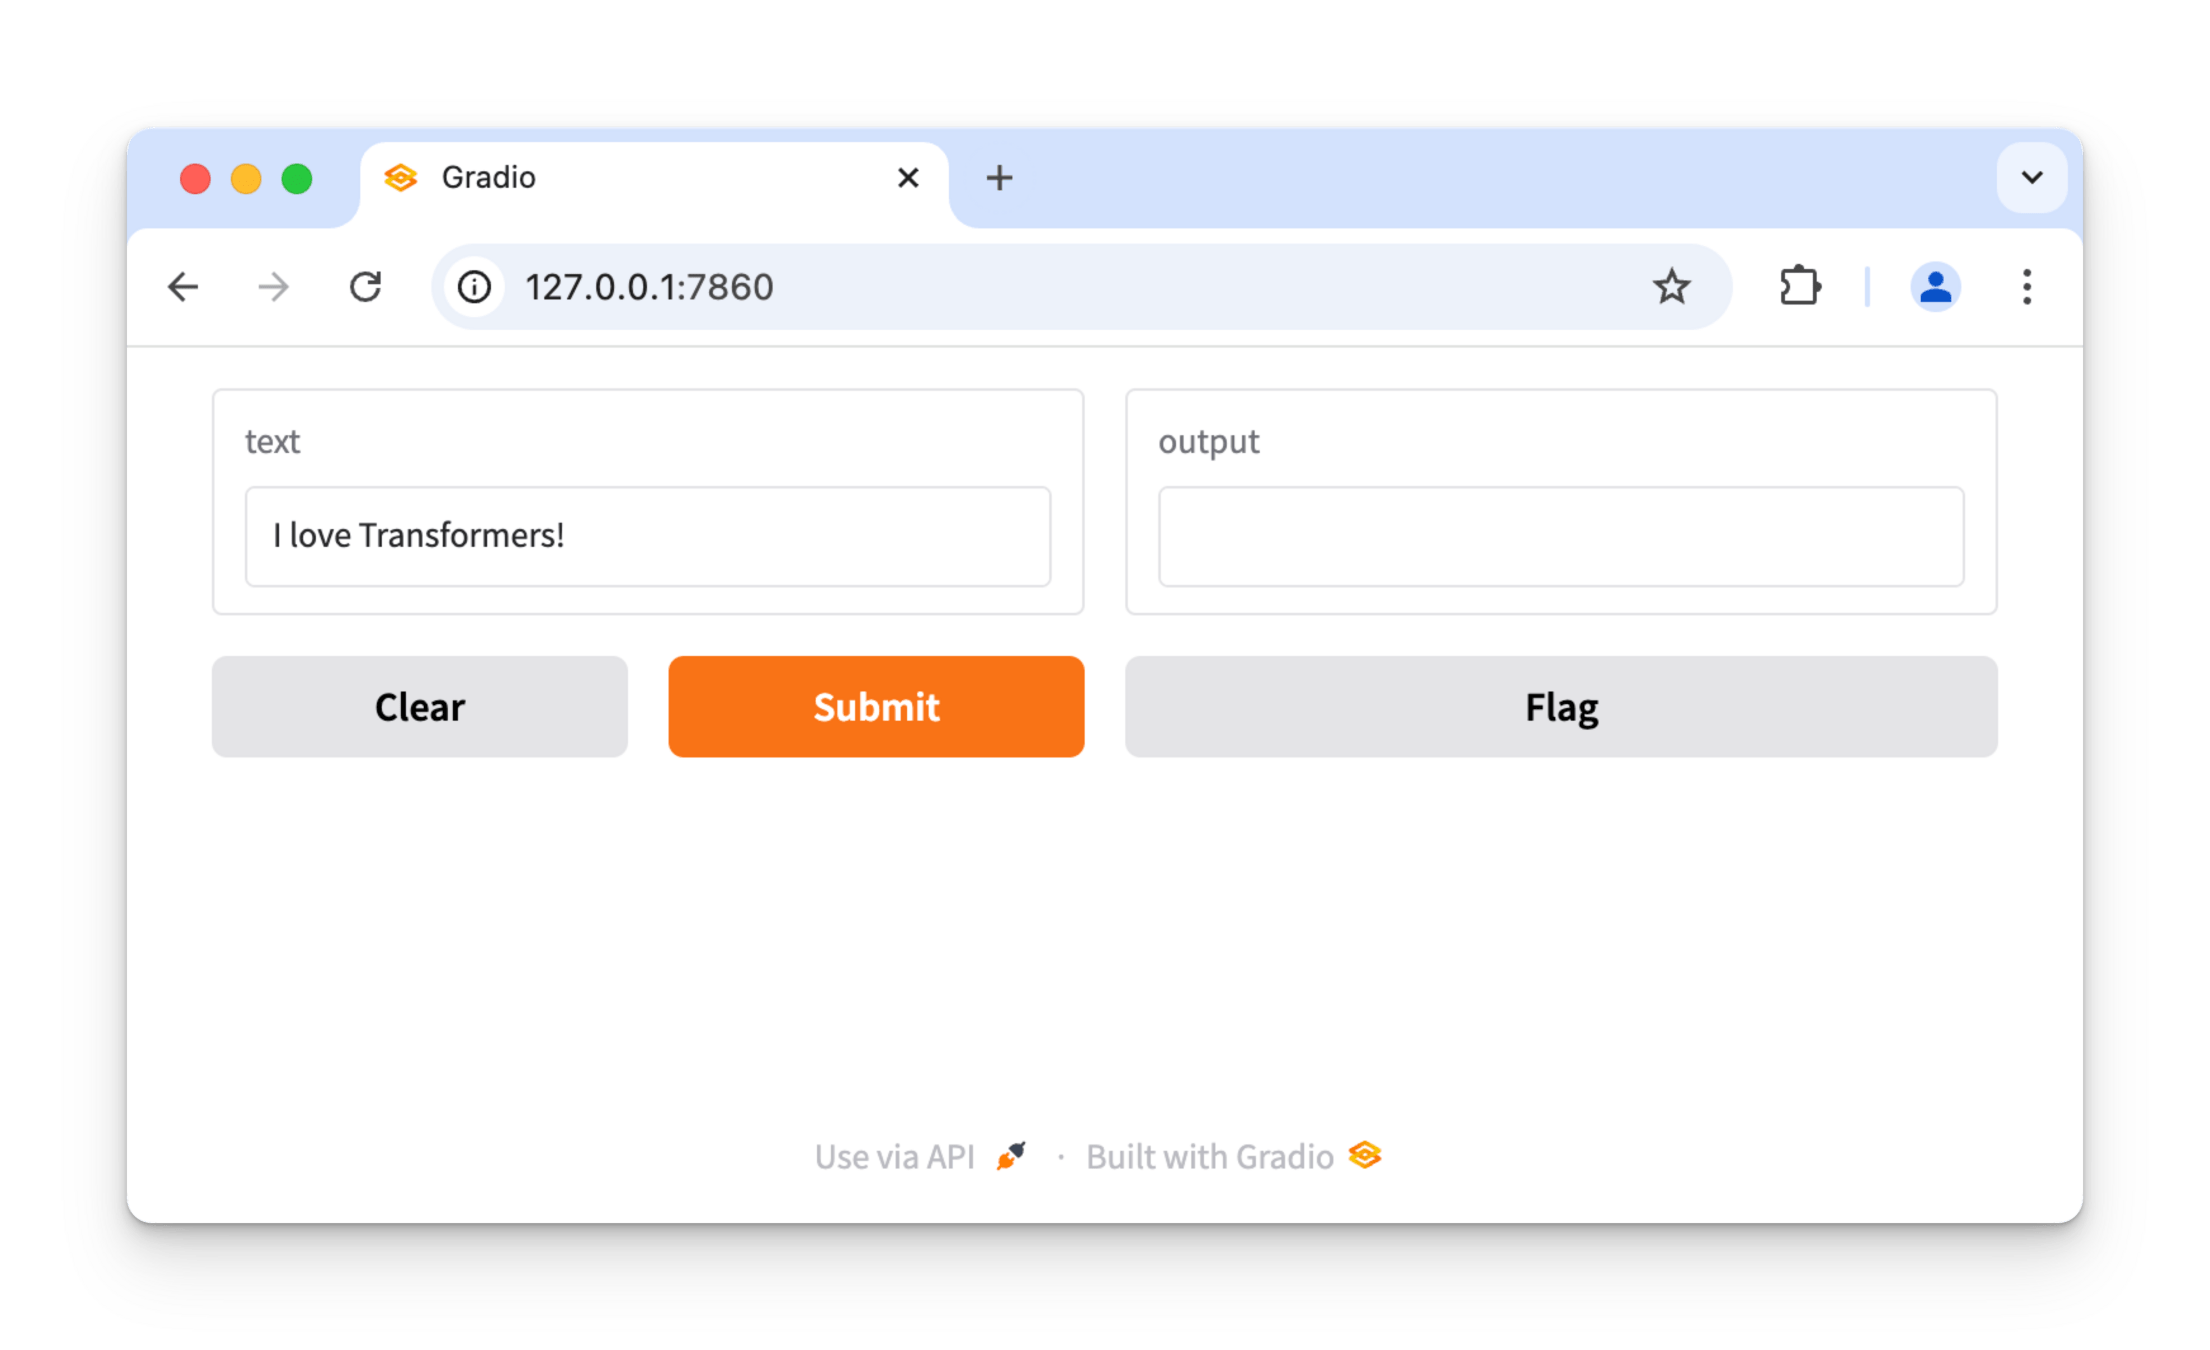Open Chrome three-dot menu
Image resolution: width=2210 pixels, height=1350 pixels.
tap(2027, 287)
